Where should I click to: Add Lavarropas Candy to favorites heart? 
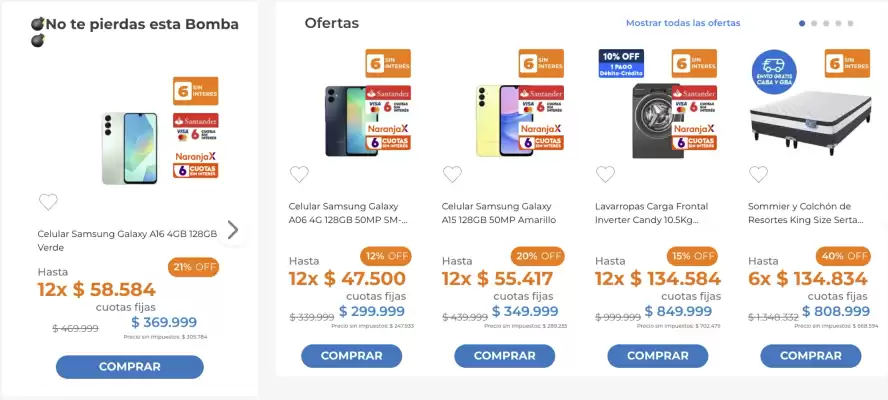tap(605, 175)
